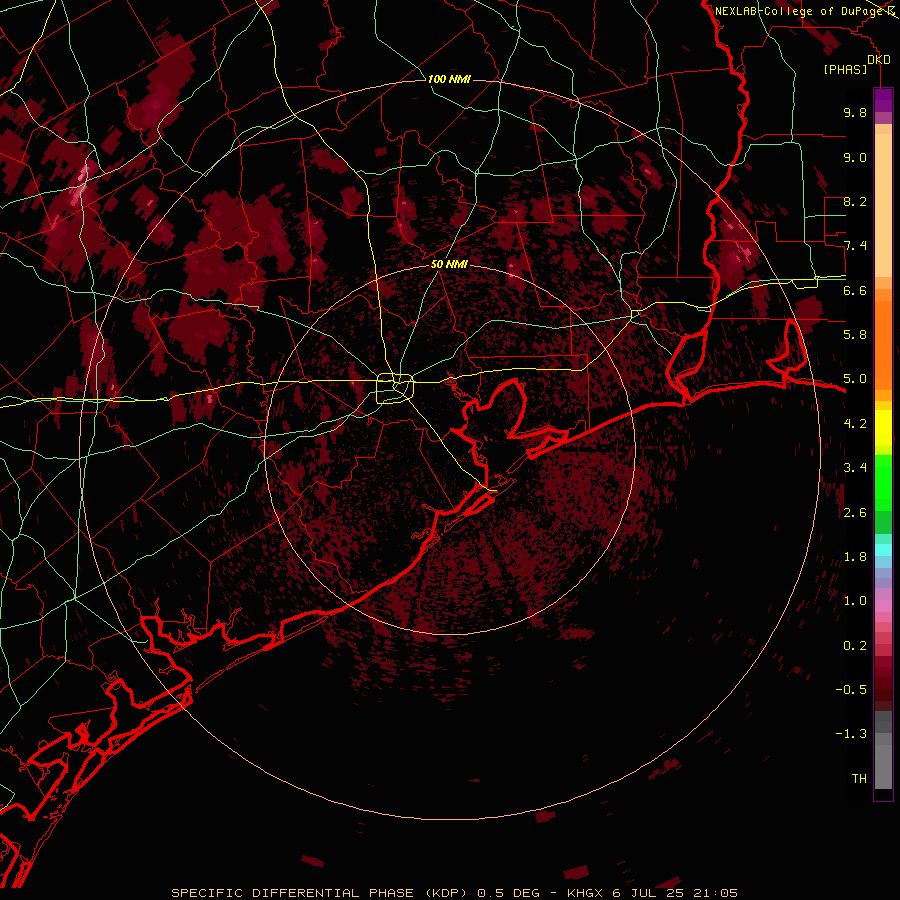Click the TH threshold label on the scale

(859, 779)
